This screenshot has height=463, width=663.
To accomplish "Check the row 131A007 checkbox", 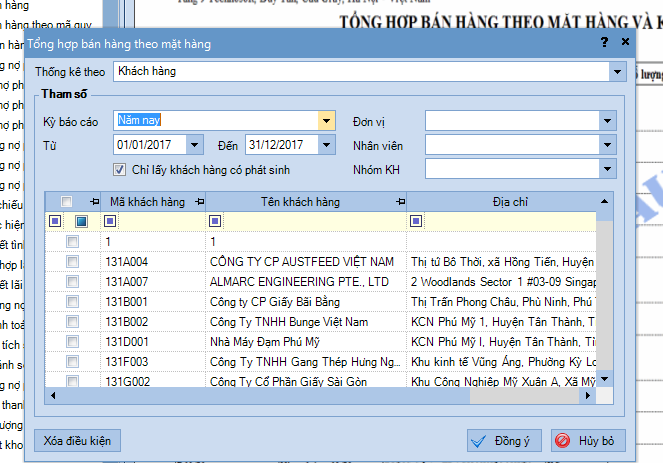I will pos(72,281).
